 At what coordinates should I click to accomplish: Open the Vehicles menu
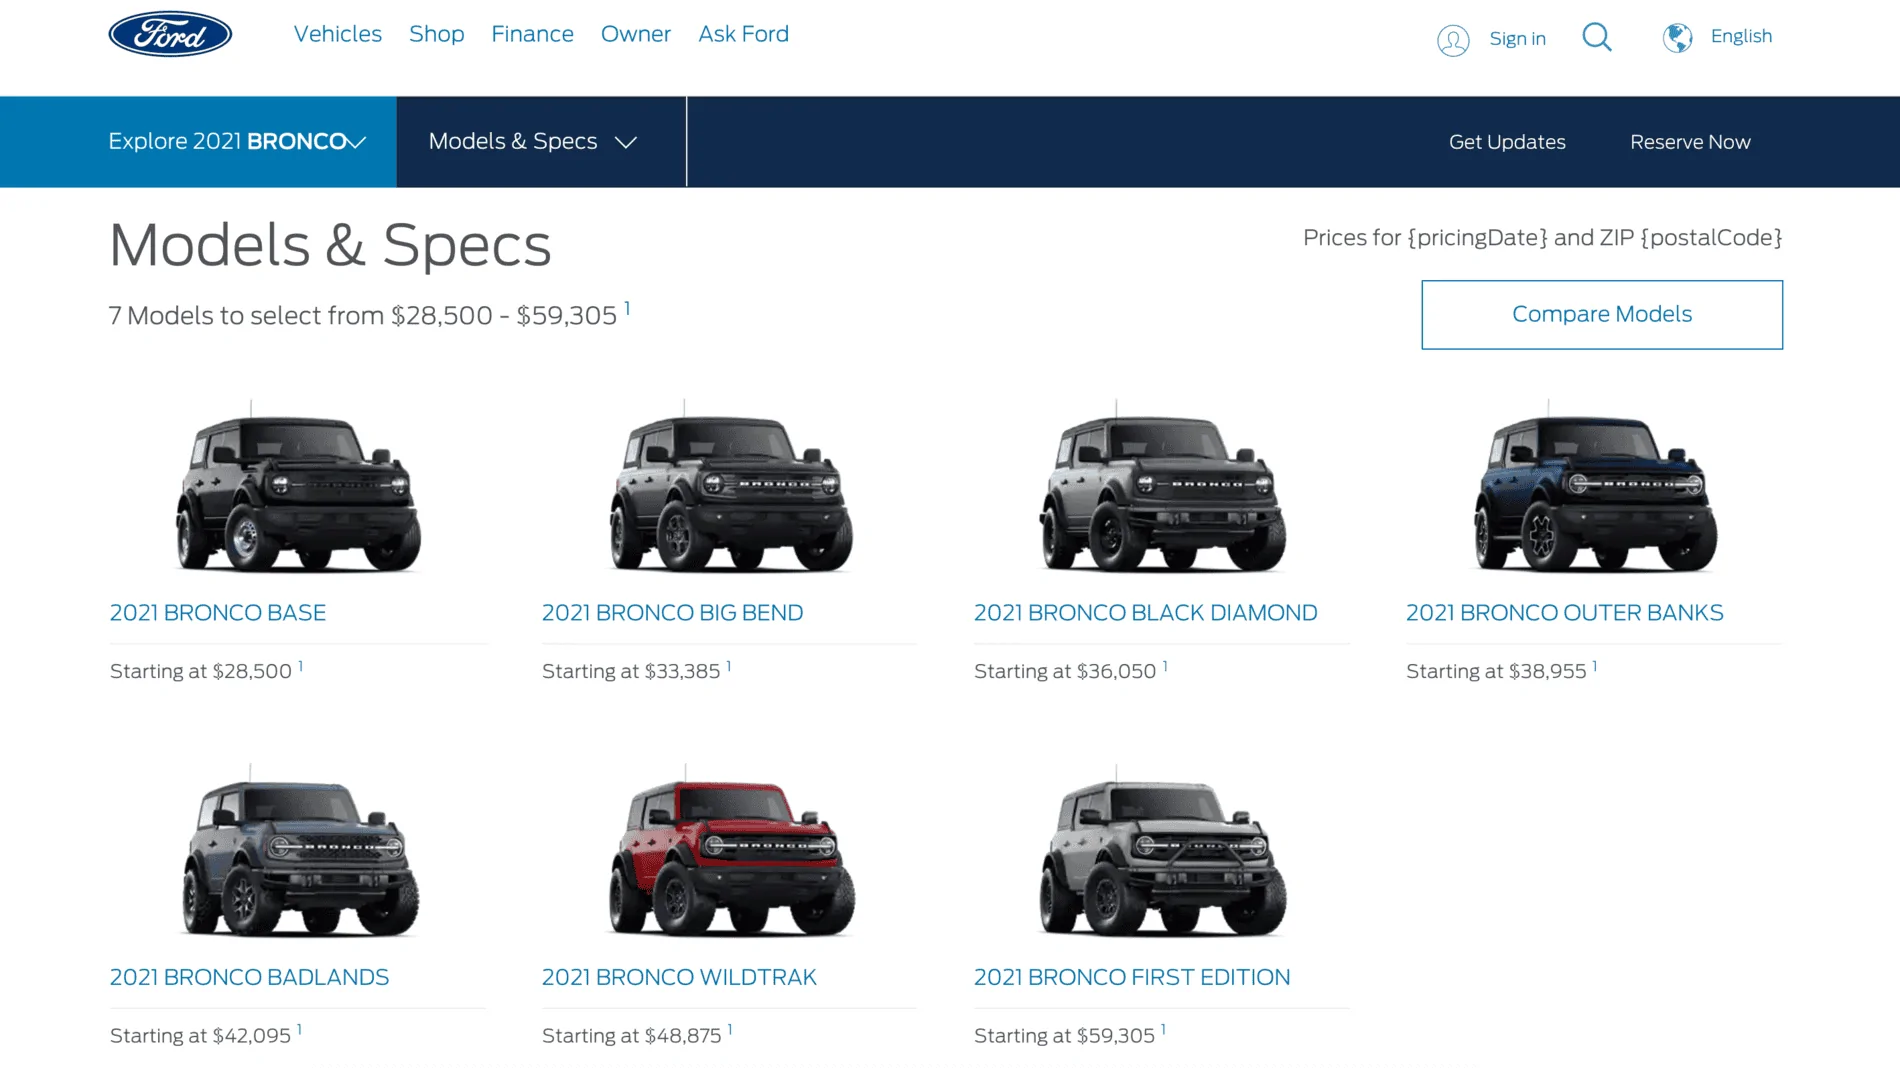[x=338, y=34]
